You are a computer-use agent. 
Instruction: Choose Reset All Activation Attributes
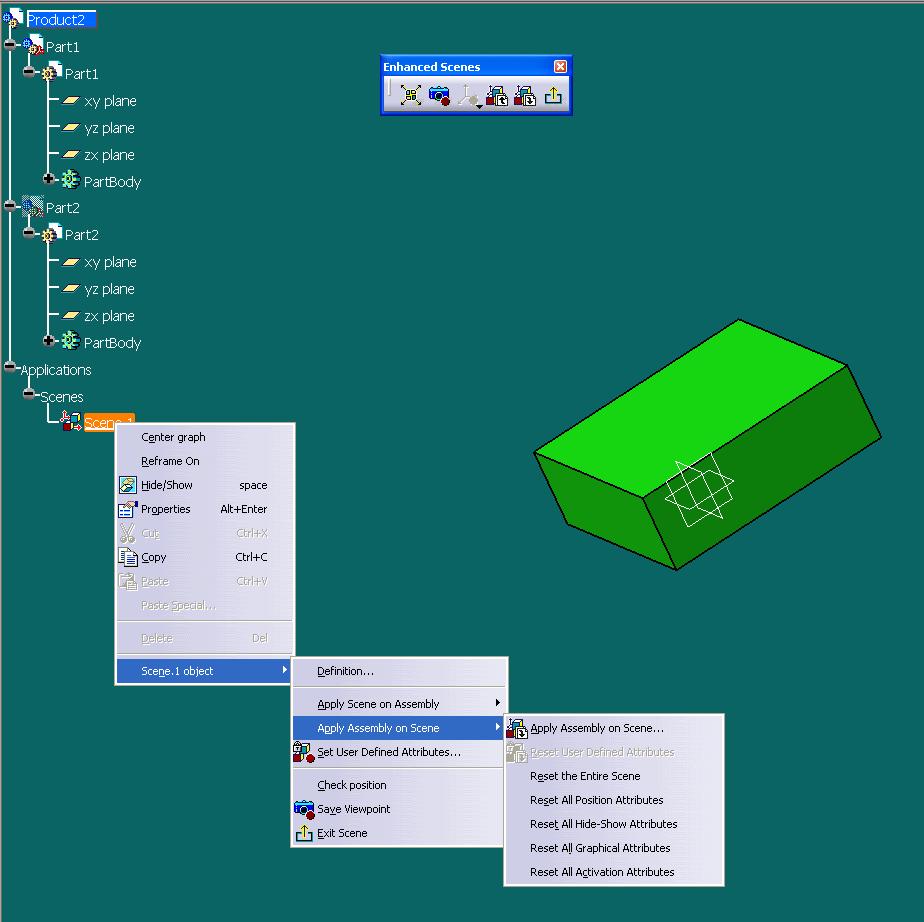pos(614,873)
